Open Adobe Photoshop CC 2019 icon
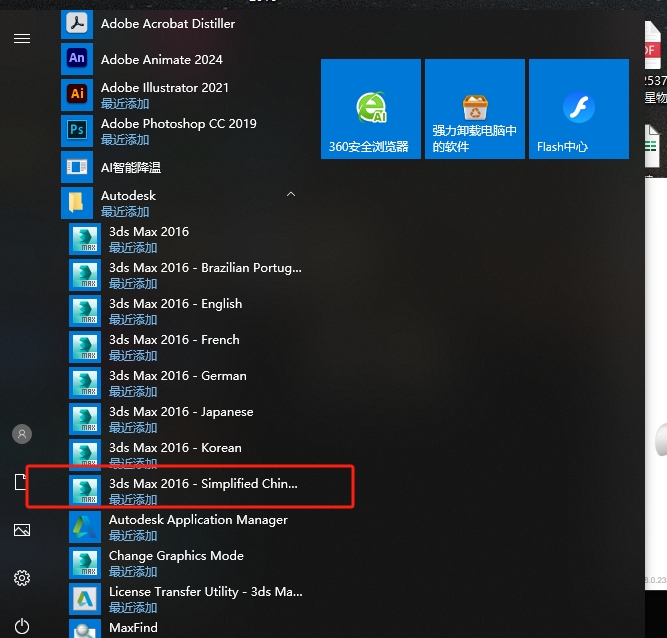The height and width of the screenshot is (638, 667). [x=77, y=130]
